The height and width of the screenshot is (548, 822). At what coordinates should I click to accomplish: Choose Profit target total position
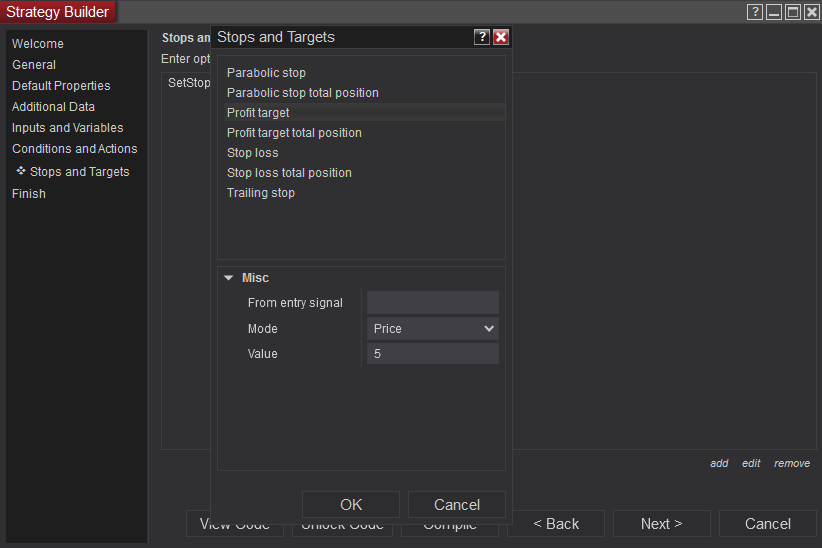294,133
